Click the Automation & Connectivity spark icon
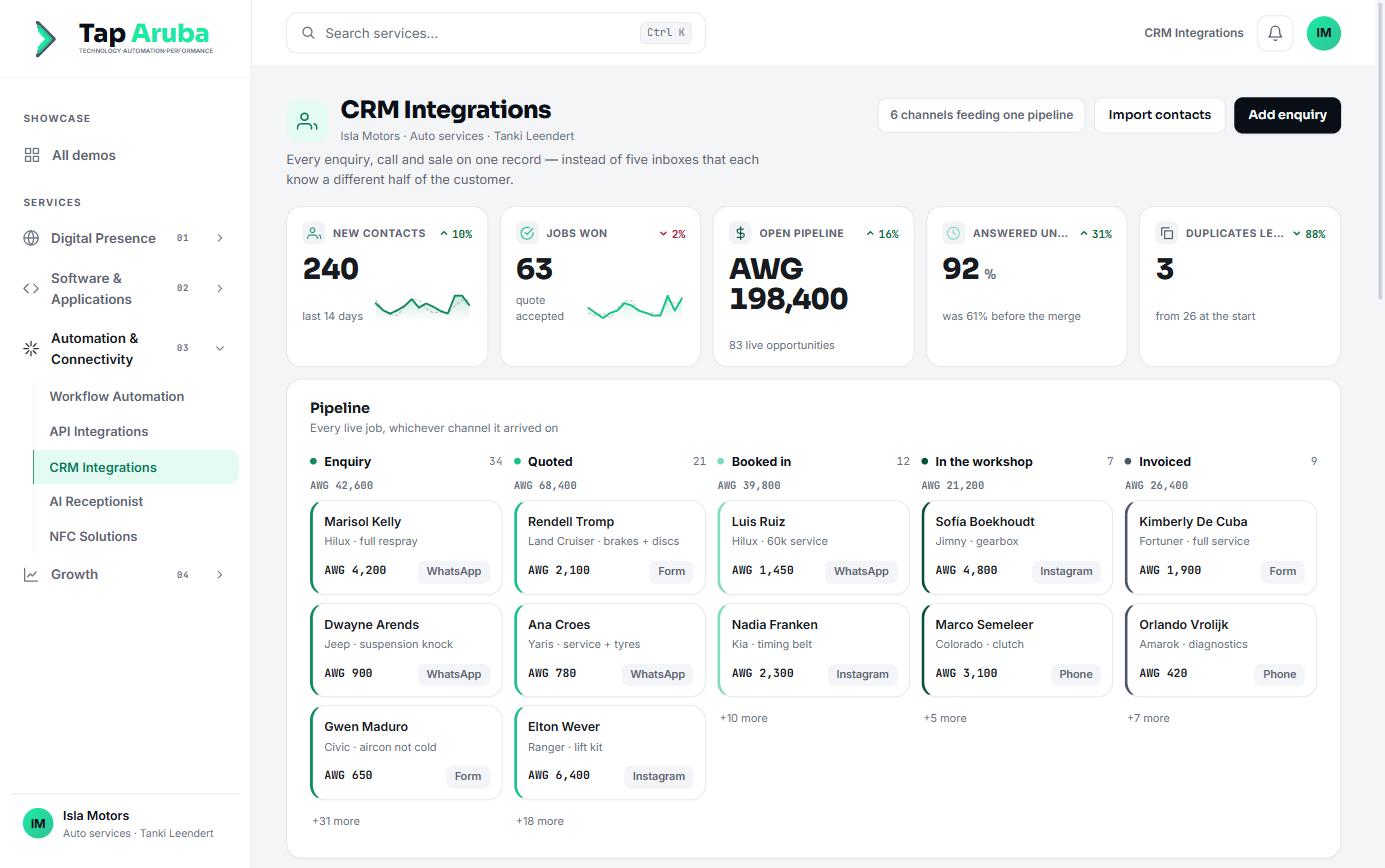 [31, 348]
